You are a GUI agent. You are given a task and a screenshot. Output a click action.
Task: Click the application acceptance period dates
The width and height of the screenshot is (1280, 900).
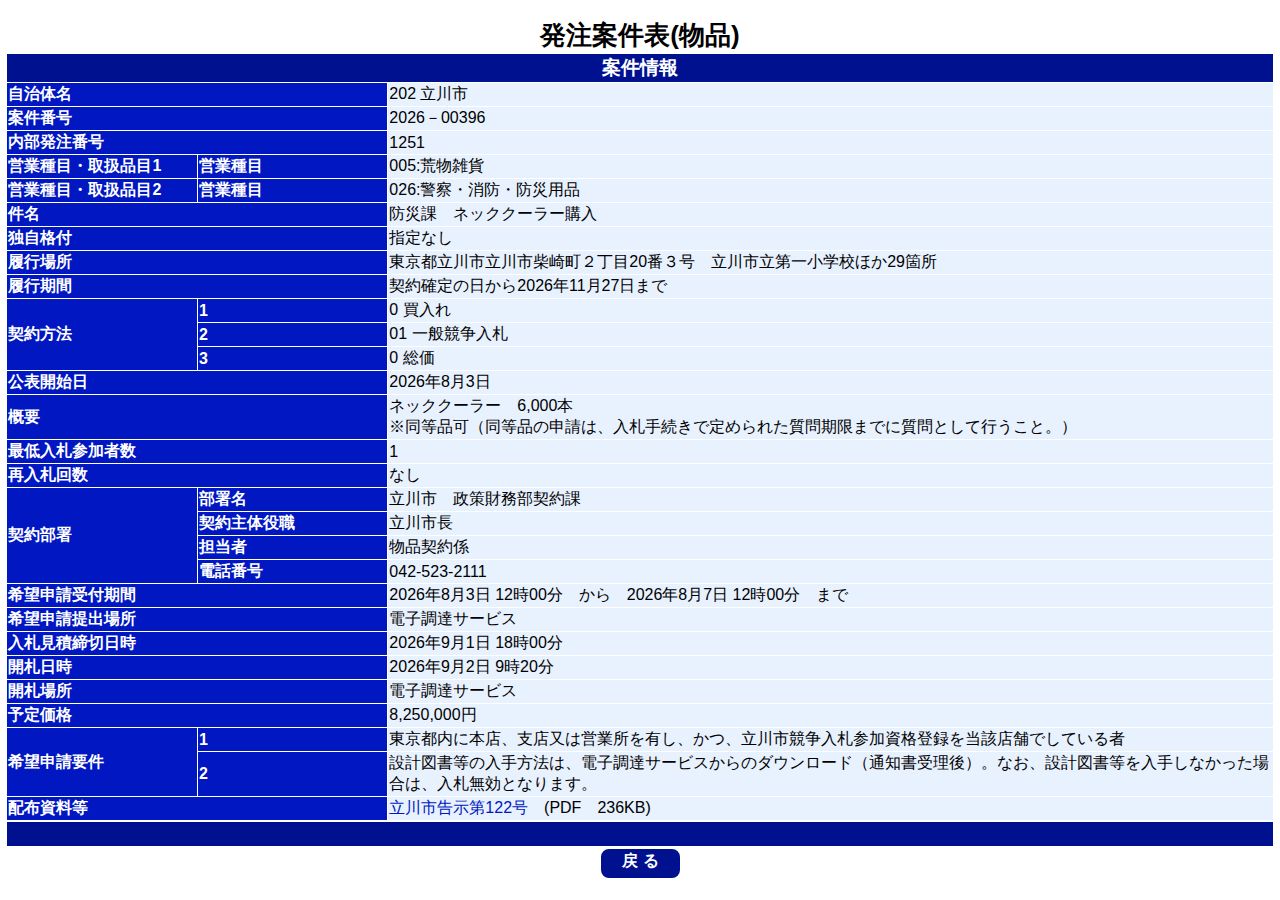[619, 595]
